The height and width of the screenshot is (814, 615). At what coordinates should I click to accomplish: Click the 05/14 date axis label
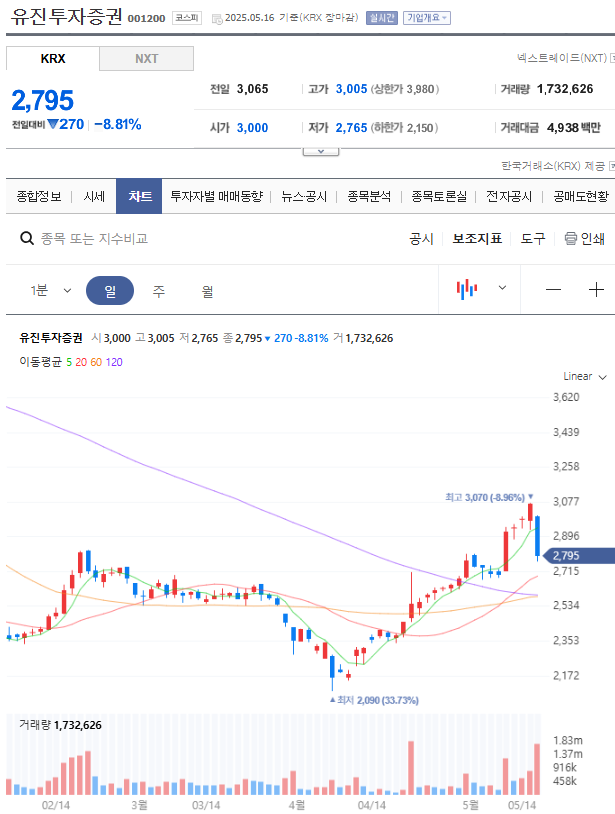[x=522, y=805]
